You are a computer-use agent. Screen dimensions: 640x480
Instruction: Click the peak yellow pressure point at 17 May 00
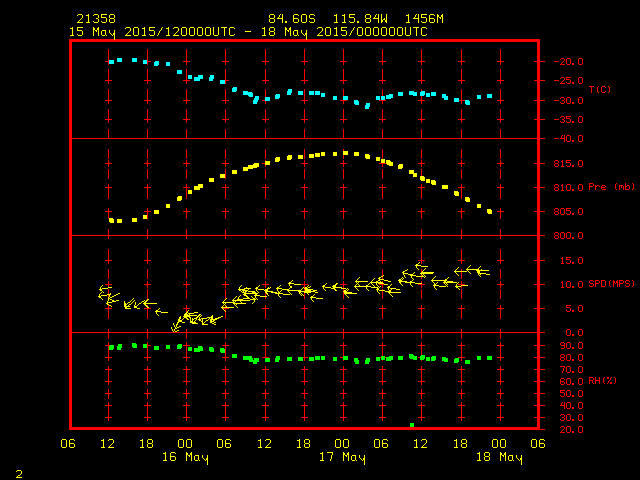pos(345,153)
